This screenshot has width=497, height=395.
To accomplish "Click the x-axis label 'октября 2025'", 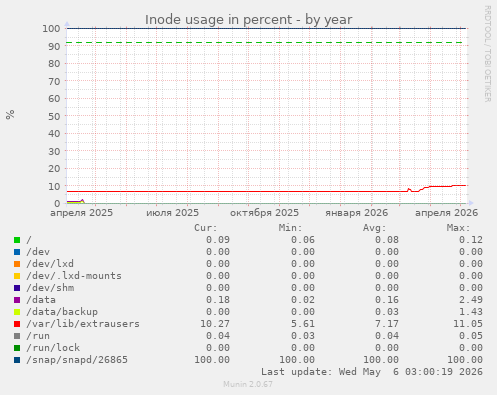I will coord(264,213).
